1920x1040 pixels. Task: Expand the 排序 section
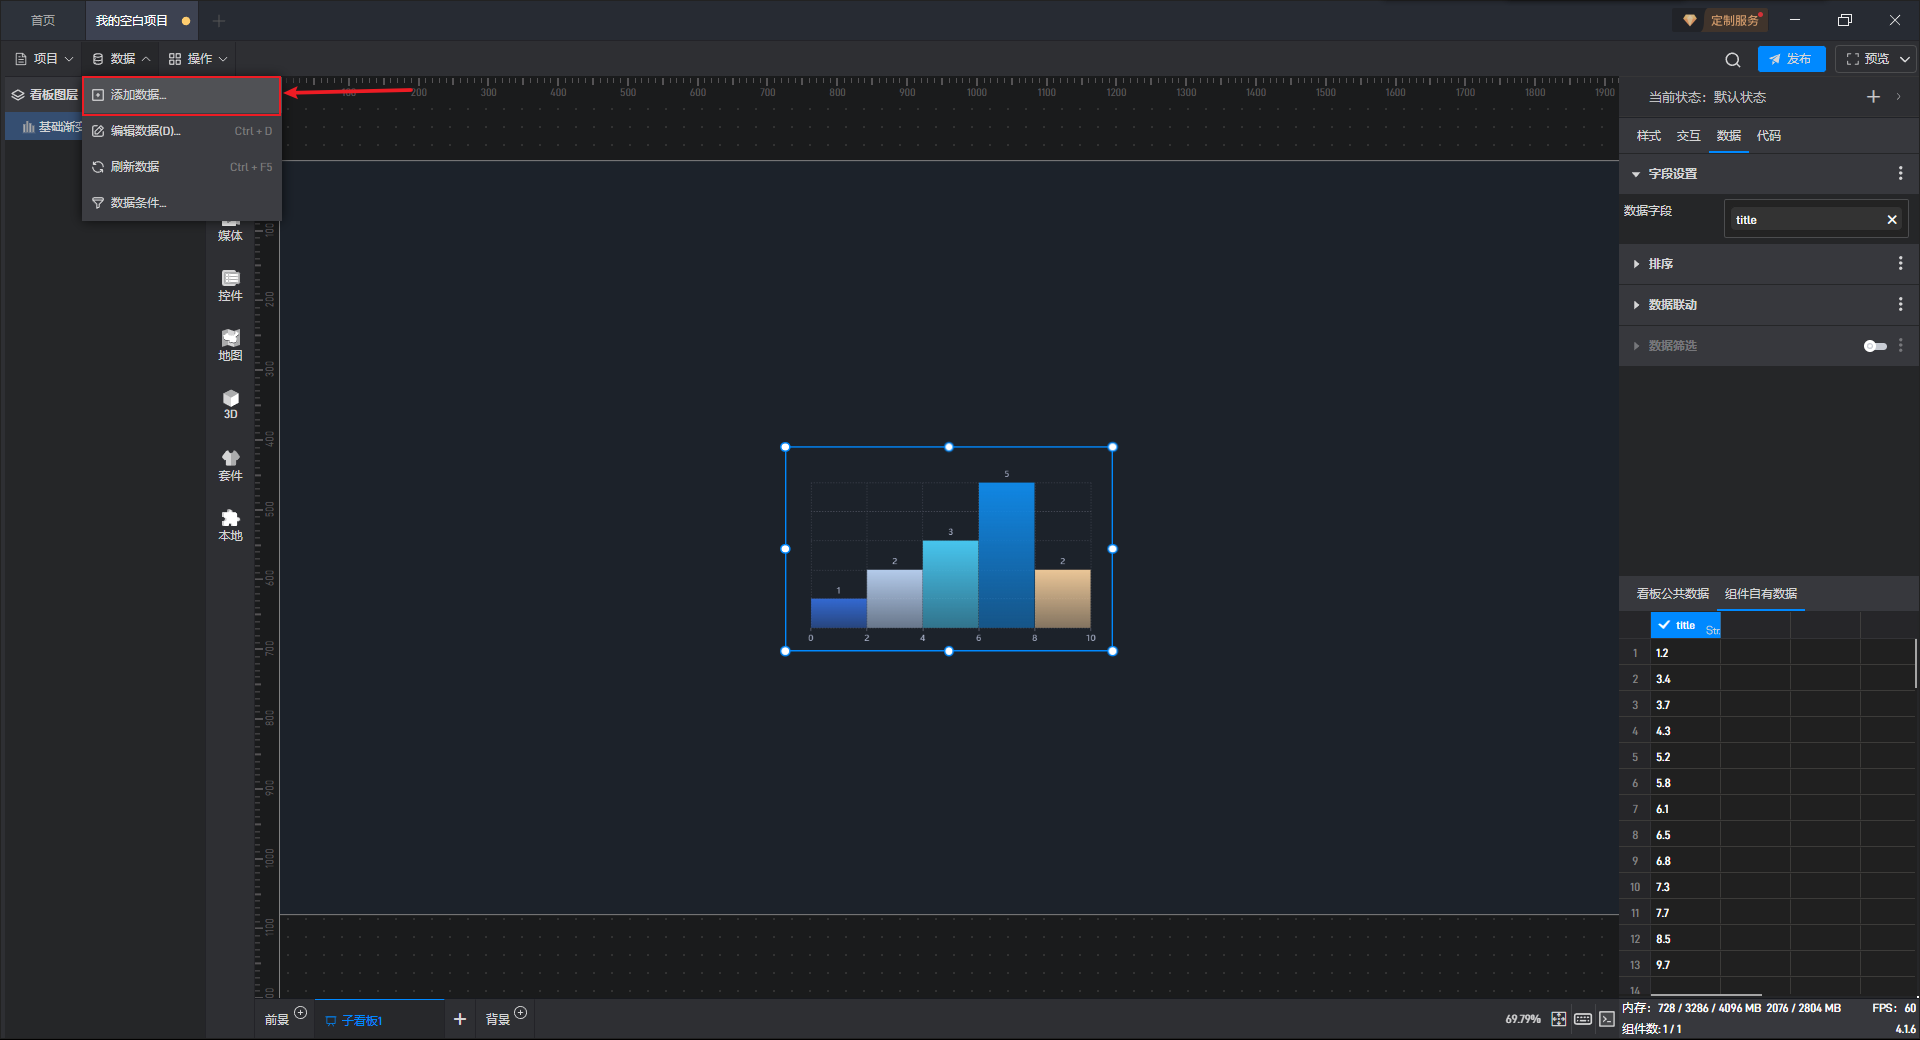tap(1636, 264)
